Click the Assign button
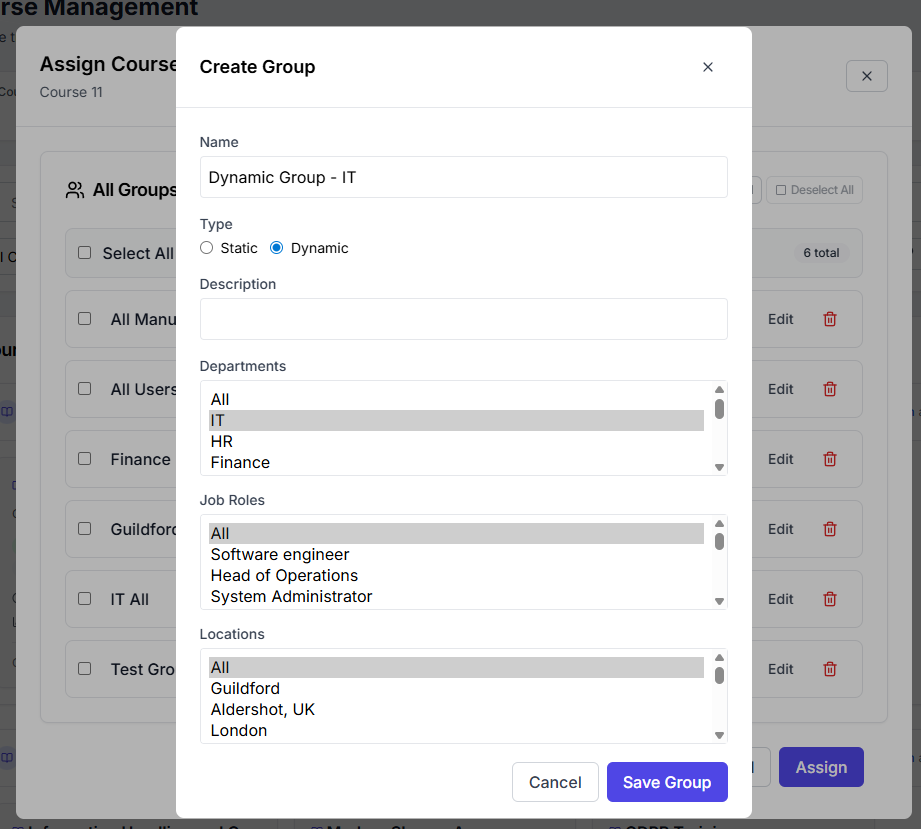This screenshot has width=921, height=829. pos(821,767)
